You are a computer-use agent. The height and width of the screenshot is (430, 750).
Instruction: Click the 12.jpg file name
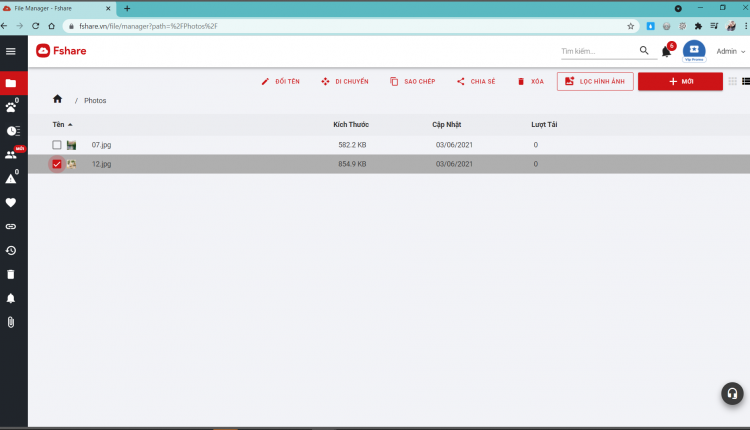coord(101,164)
